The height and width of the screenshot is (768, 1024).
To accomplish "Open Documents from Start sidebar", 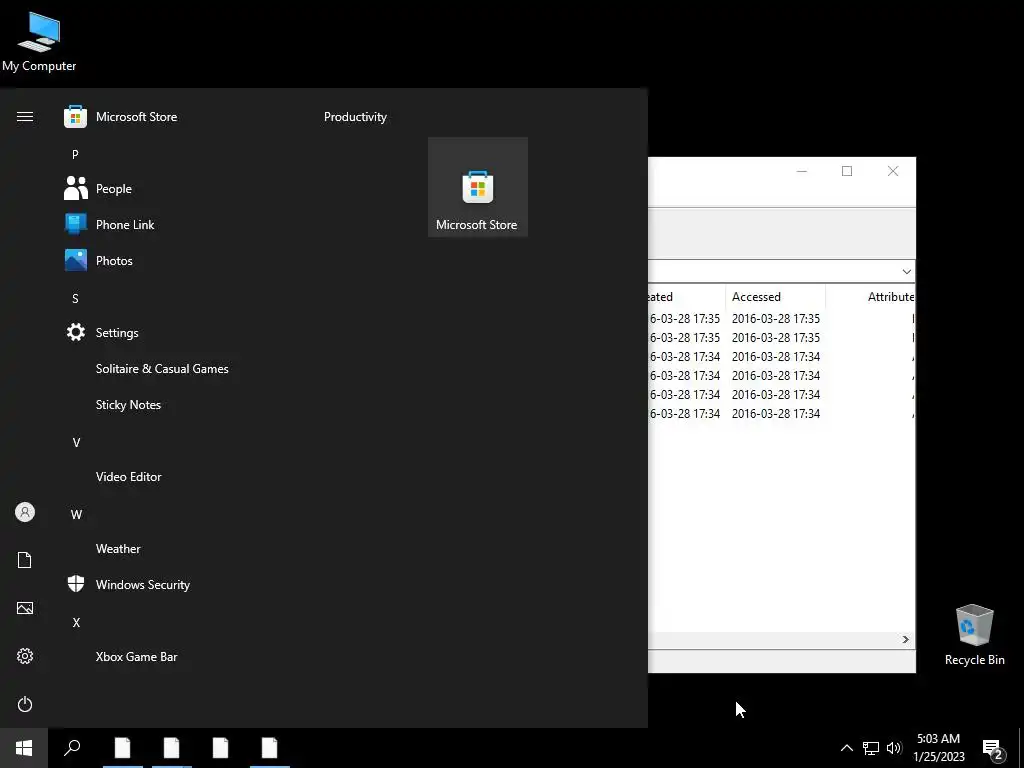I will click(25, 560).
